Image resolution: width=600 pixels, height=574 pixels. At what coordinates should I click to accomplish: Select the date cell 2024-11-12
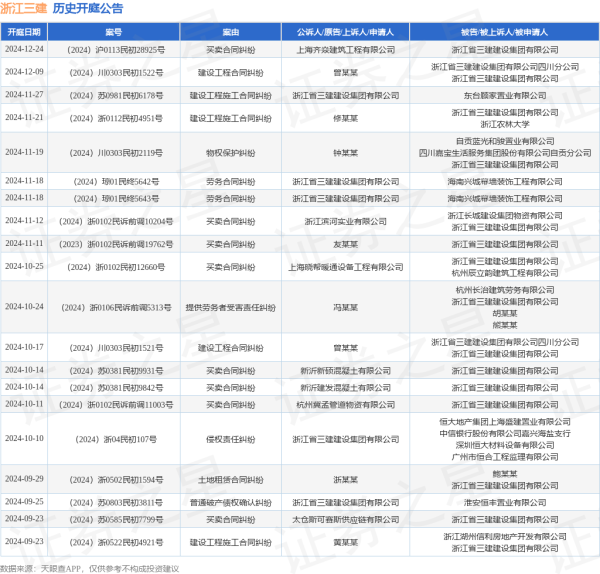coord(24,221)
